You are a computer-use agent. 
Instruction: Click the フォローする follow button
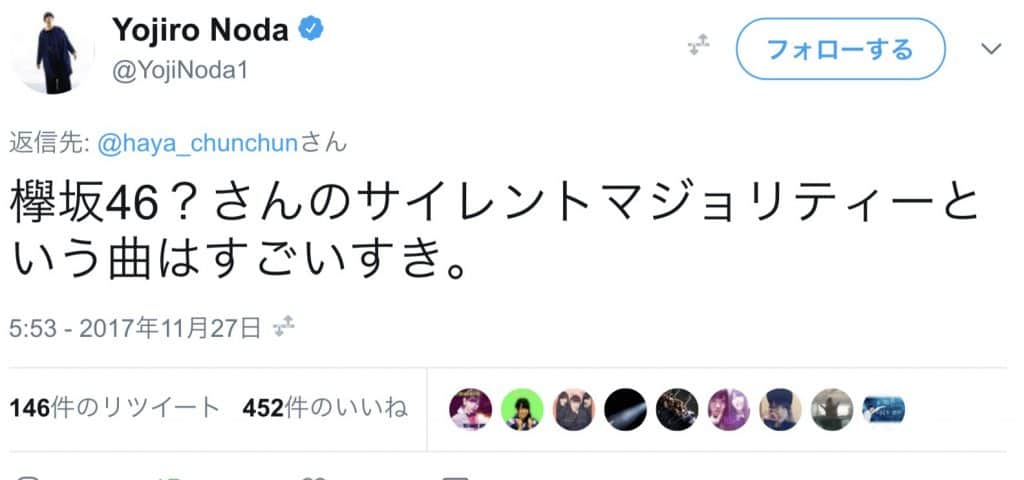[x=839, y=49]
